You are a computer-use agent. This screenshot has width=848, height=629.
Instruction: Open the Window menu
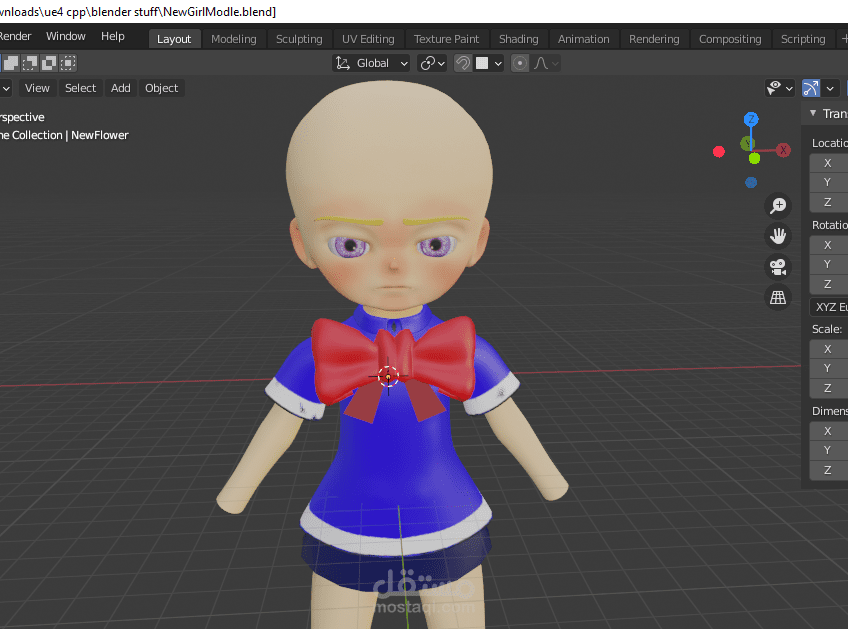(66, 35)
